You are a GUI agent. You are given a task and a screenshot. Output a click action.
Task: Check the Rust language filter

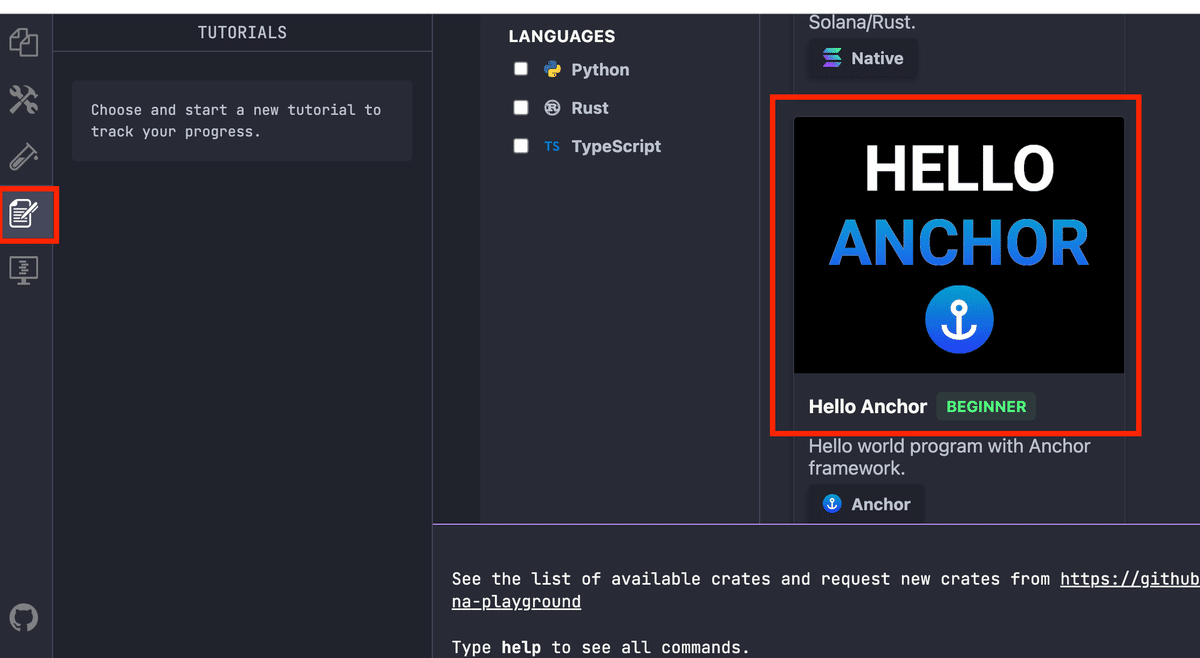coord(521,107)
